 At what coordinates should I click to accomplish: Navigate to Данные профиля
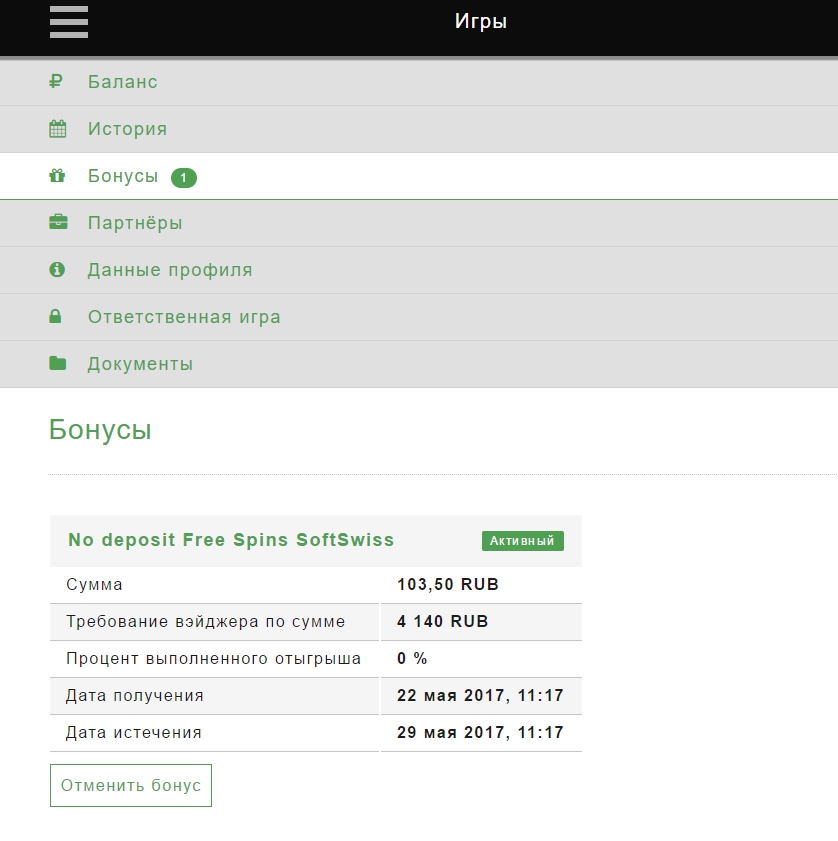[170, 270]
